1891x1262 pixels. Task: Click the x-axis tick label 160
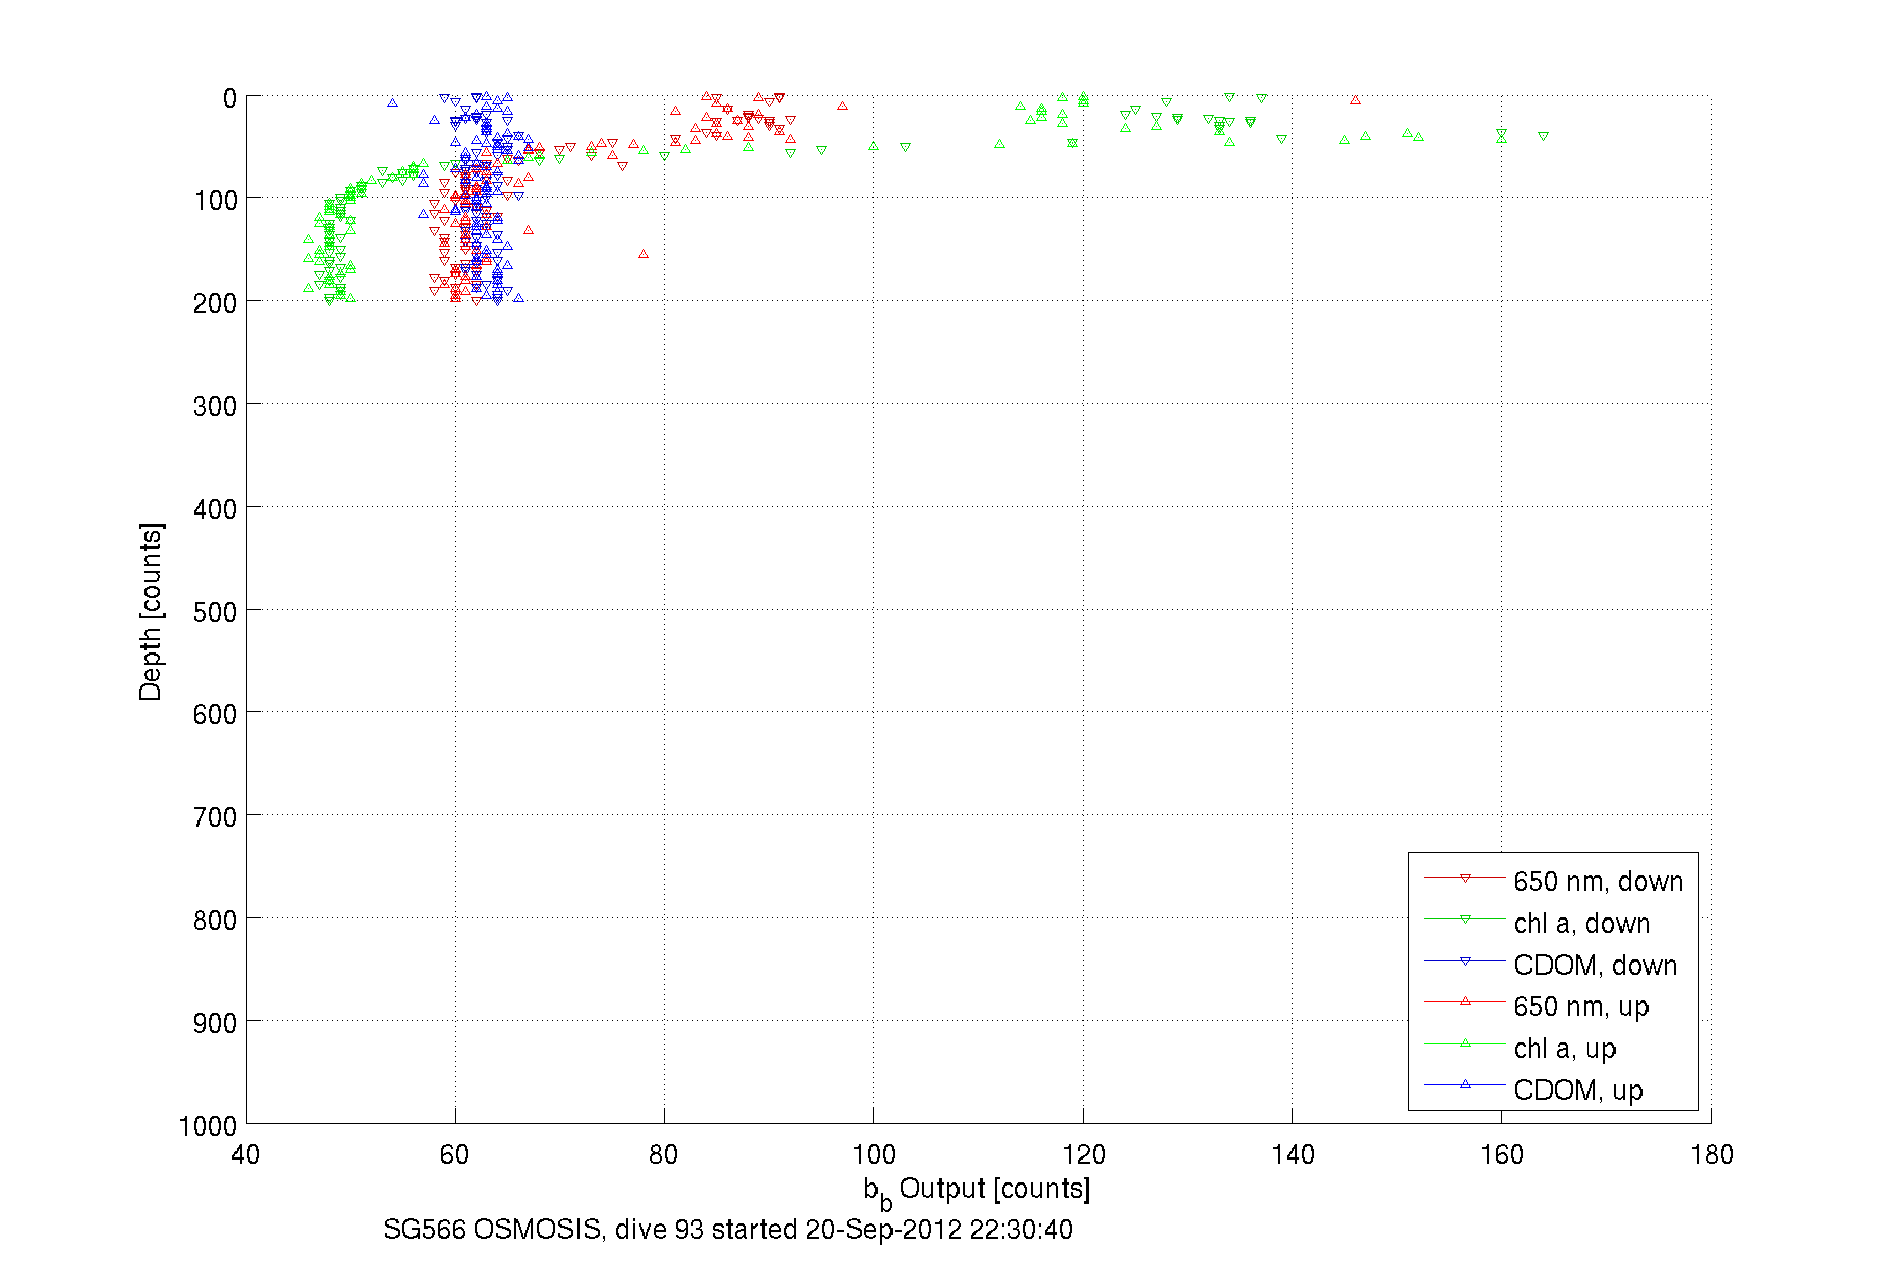1501,1155
